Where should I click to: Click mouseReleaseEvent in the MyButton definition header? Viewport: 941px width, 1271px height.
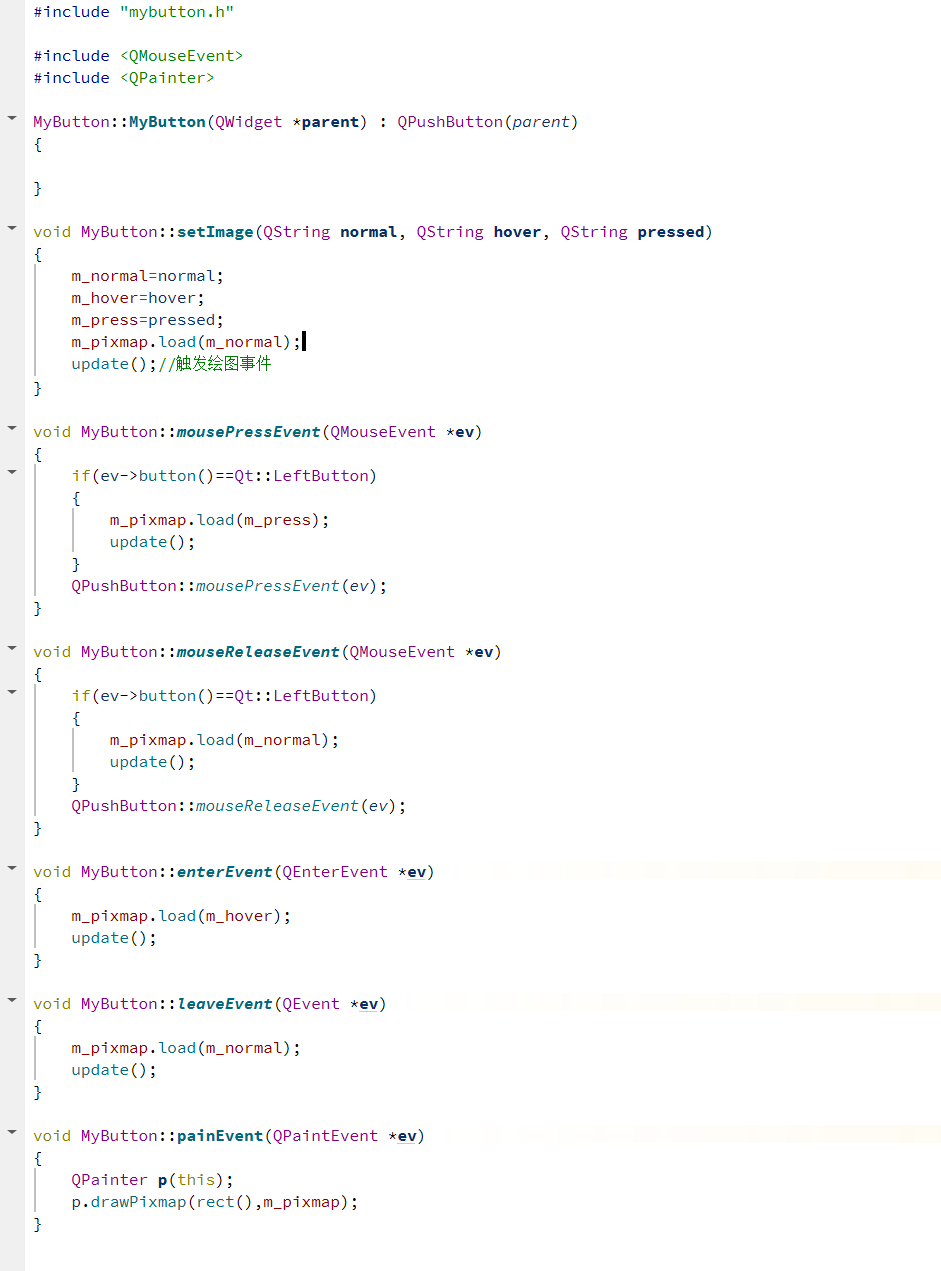coord(259,652)
